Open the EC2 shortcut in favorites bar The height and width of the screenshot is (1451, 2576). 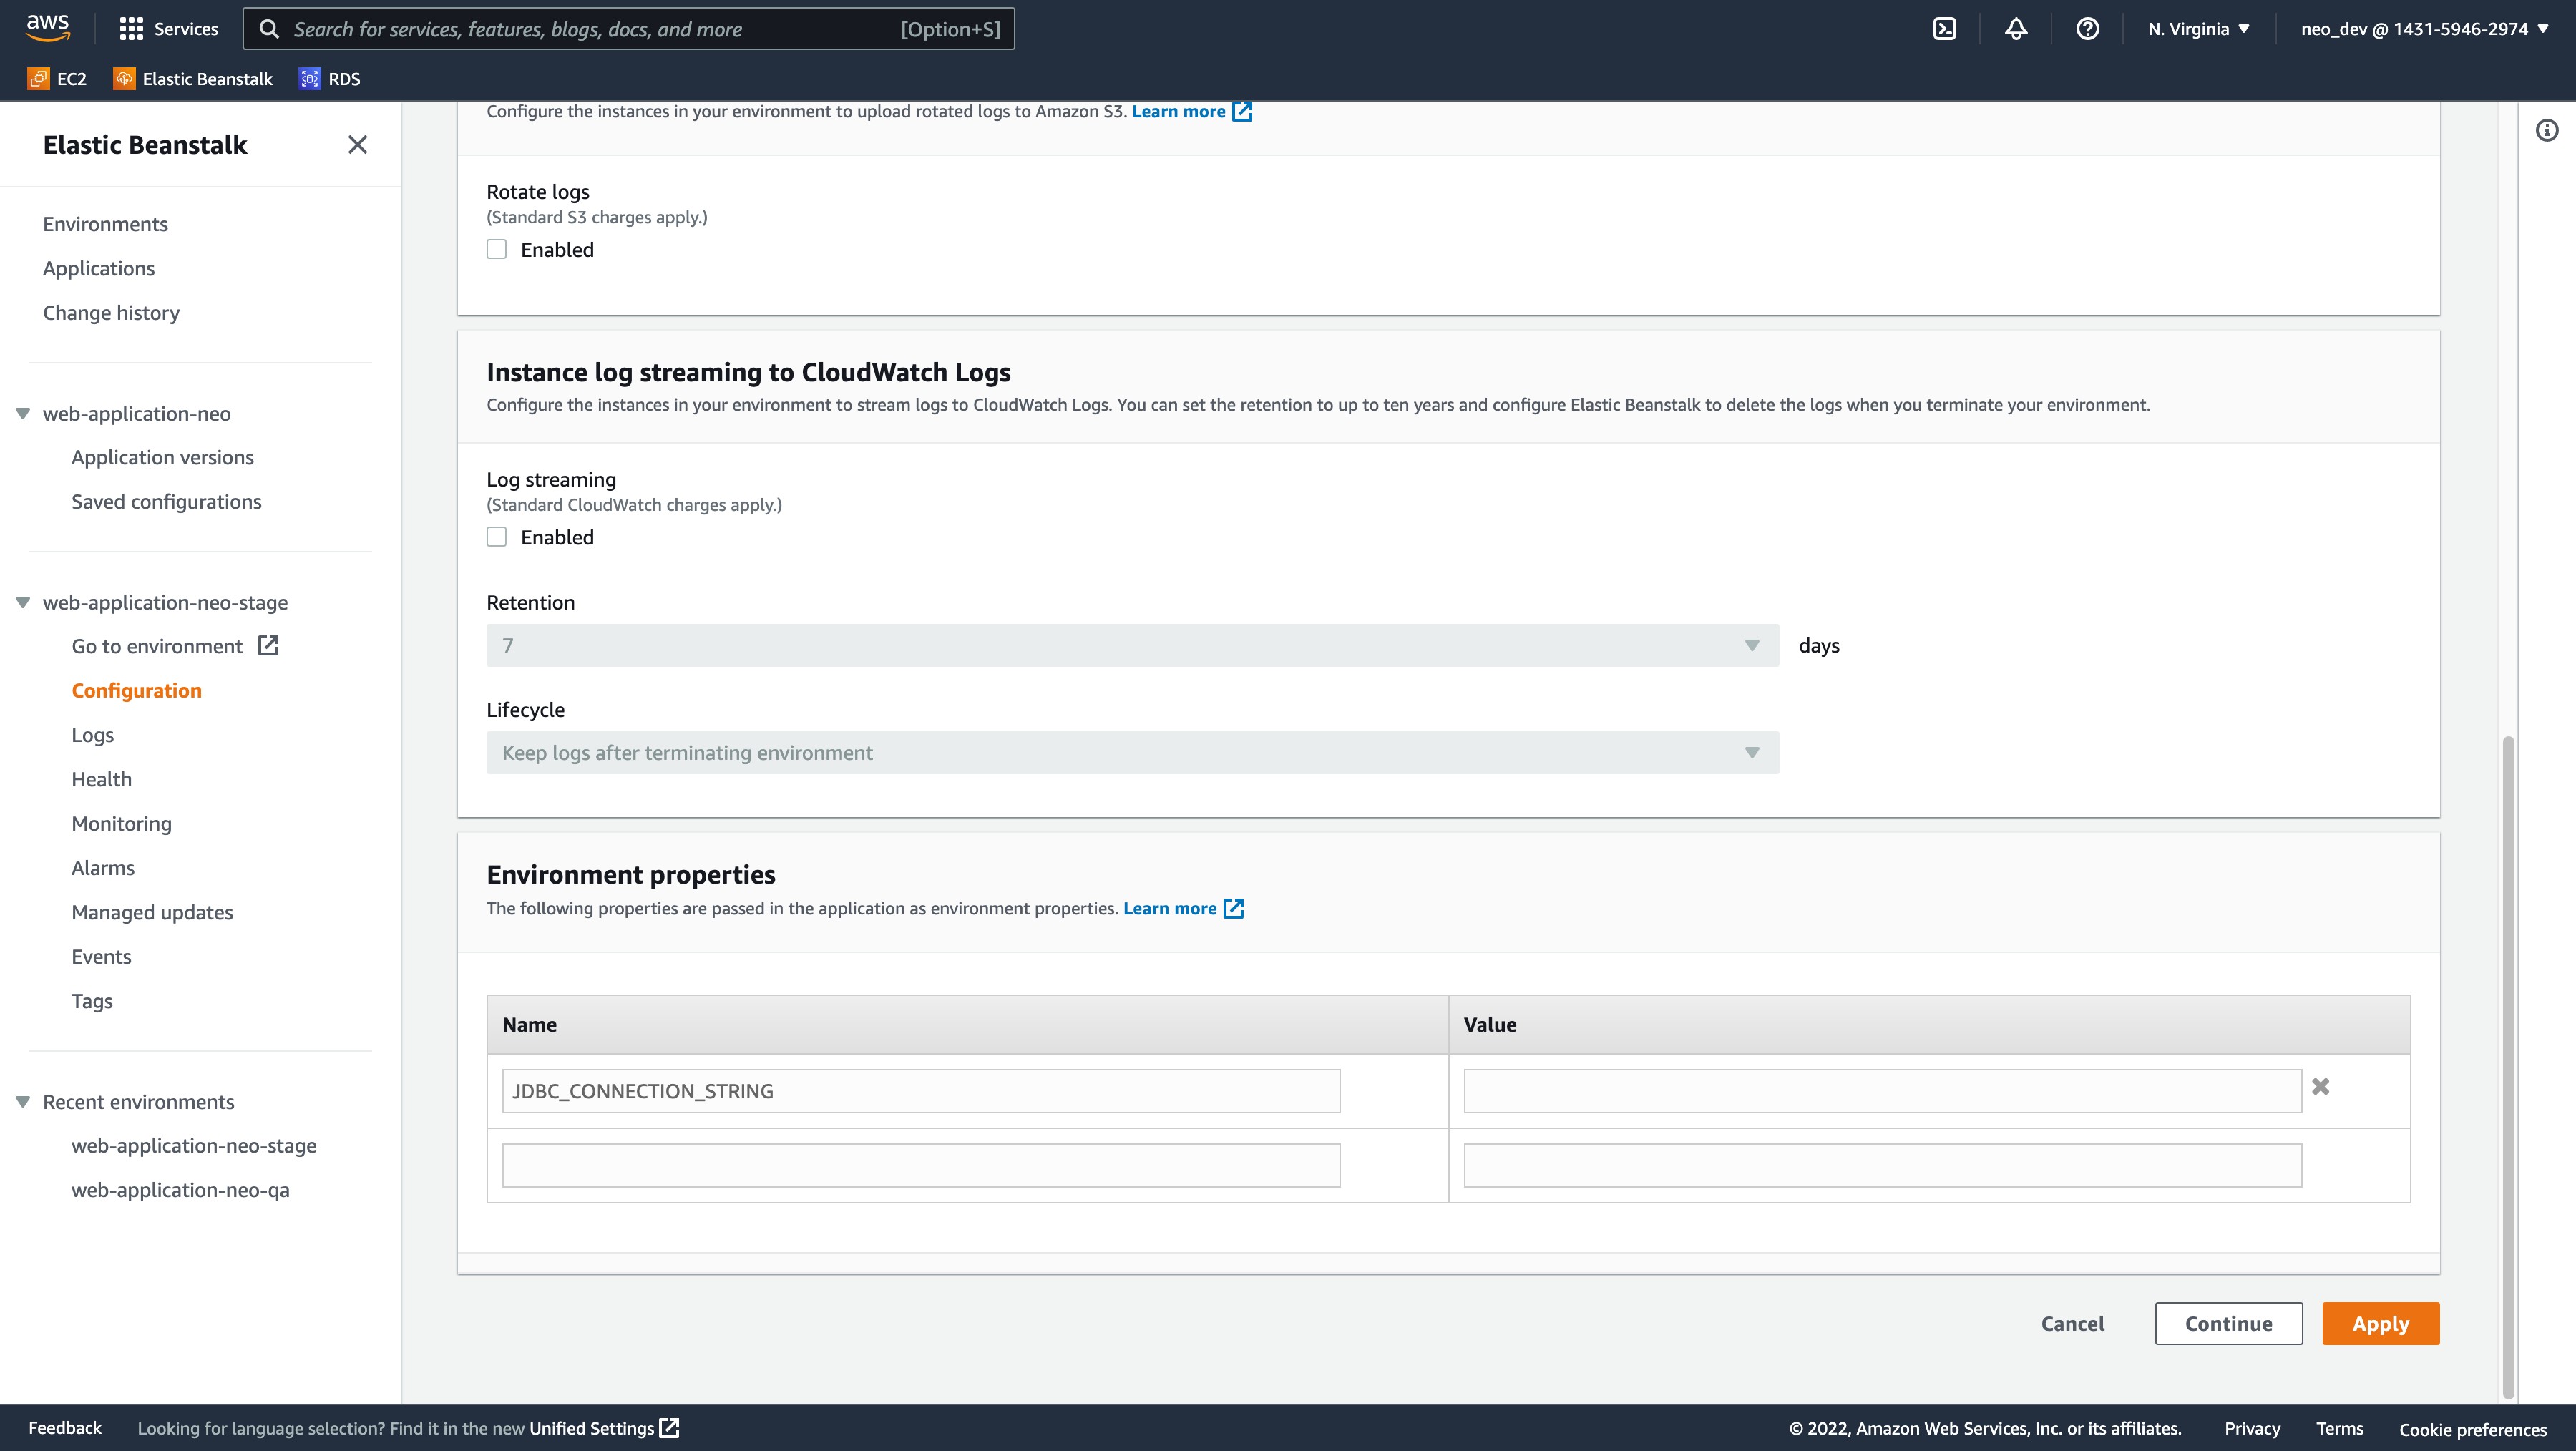pyautogui.click(x=57, y=79)
